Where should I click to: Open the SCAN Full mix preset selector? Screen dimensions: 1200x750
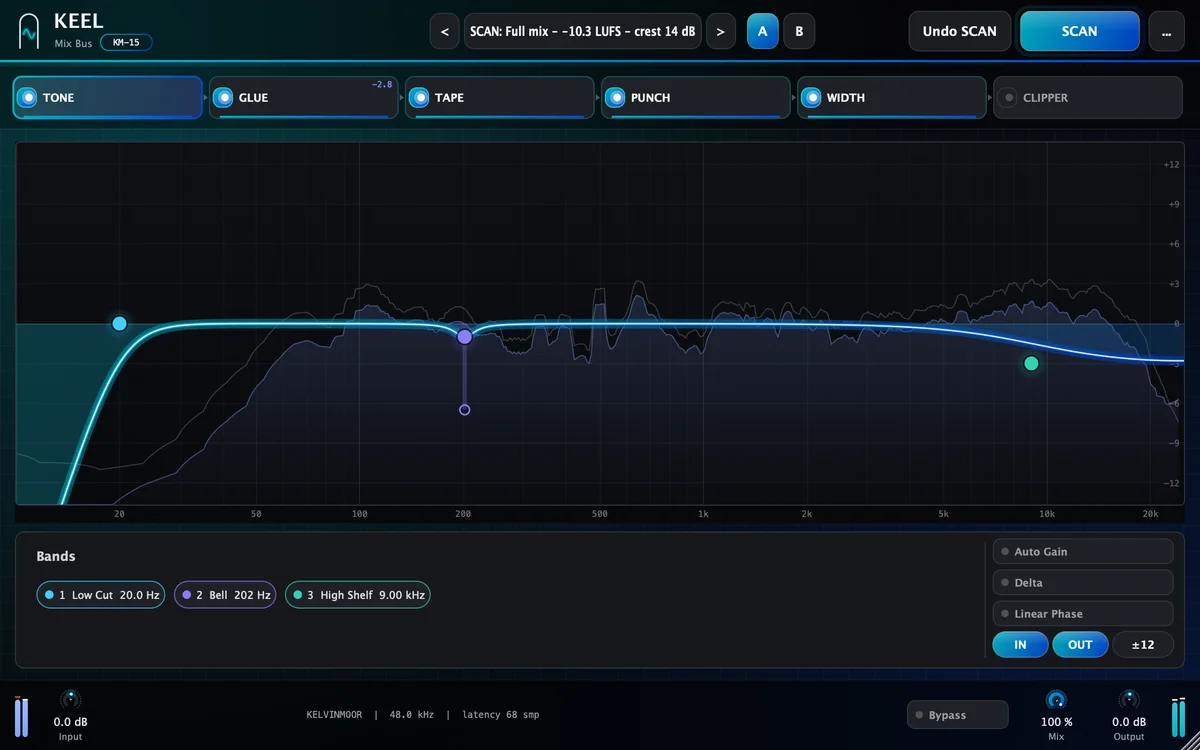click(x=583, y=31)
